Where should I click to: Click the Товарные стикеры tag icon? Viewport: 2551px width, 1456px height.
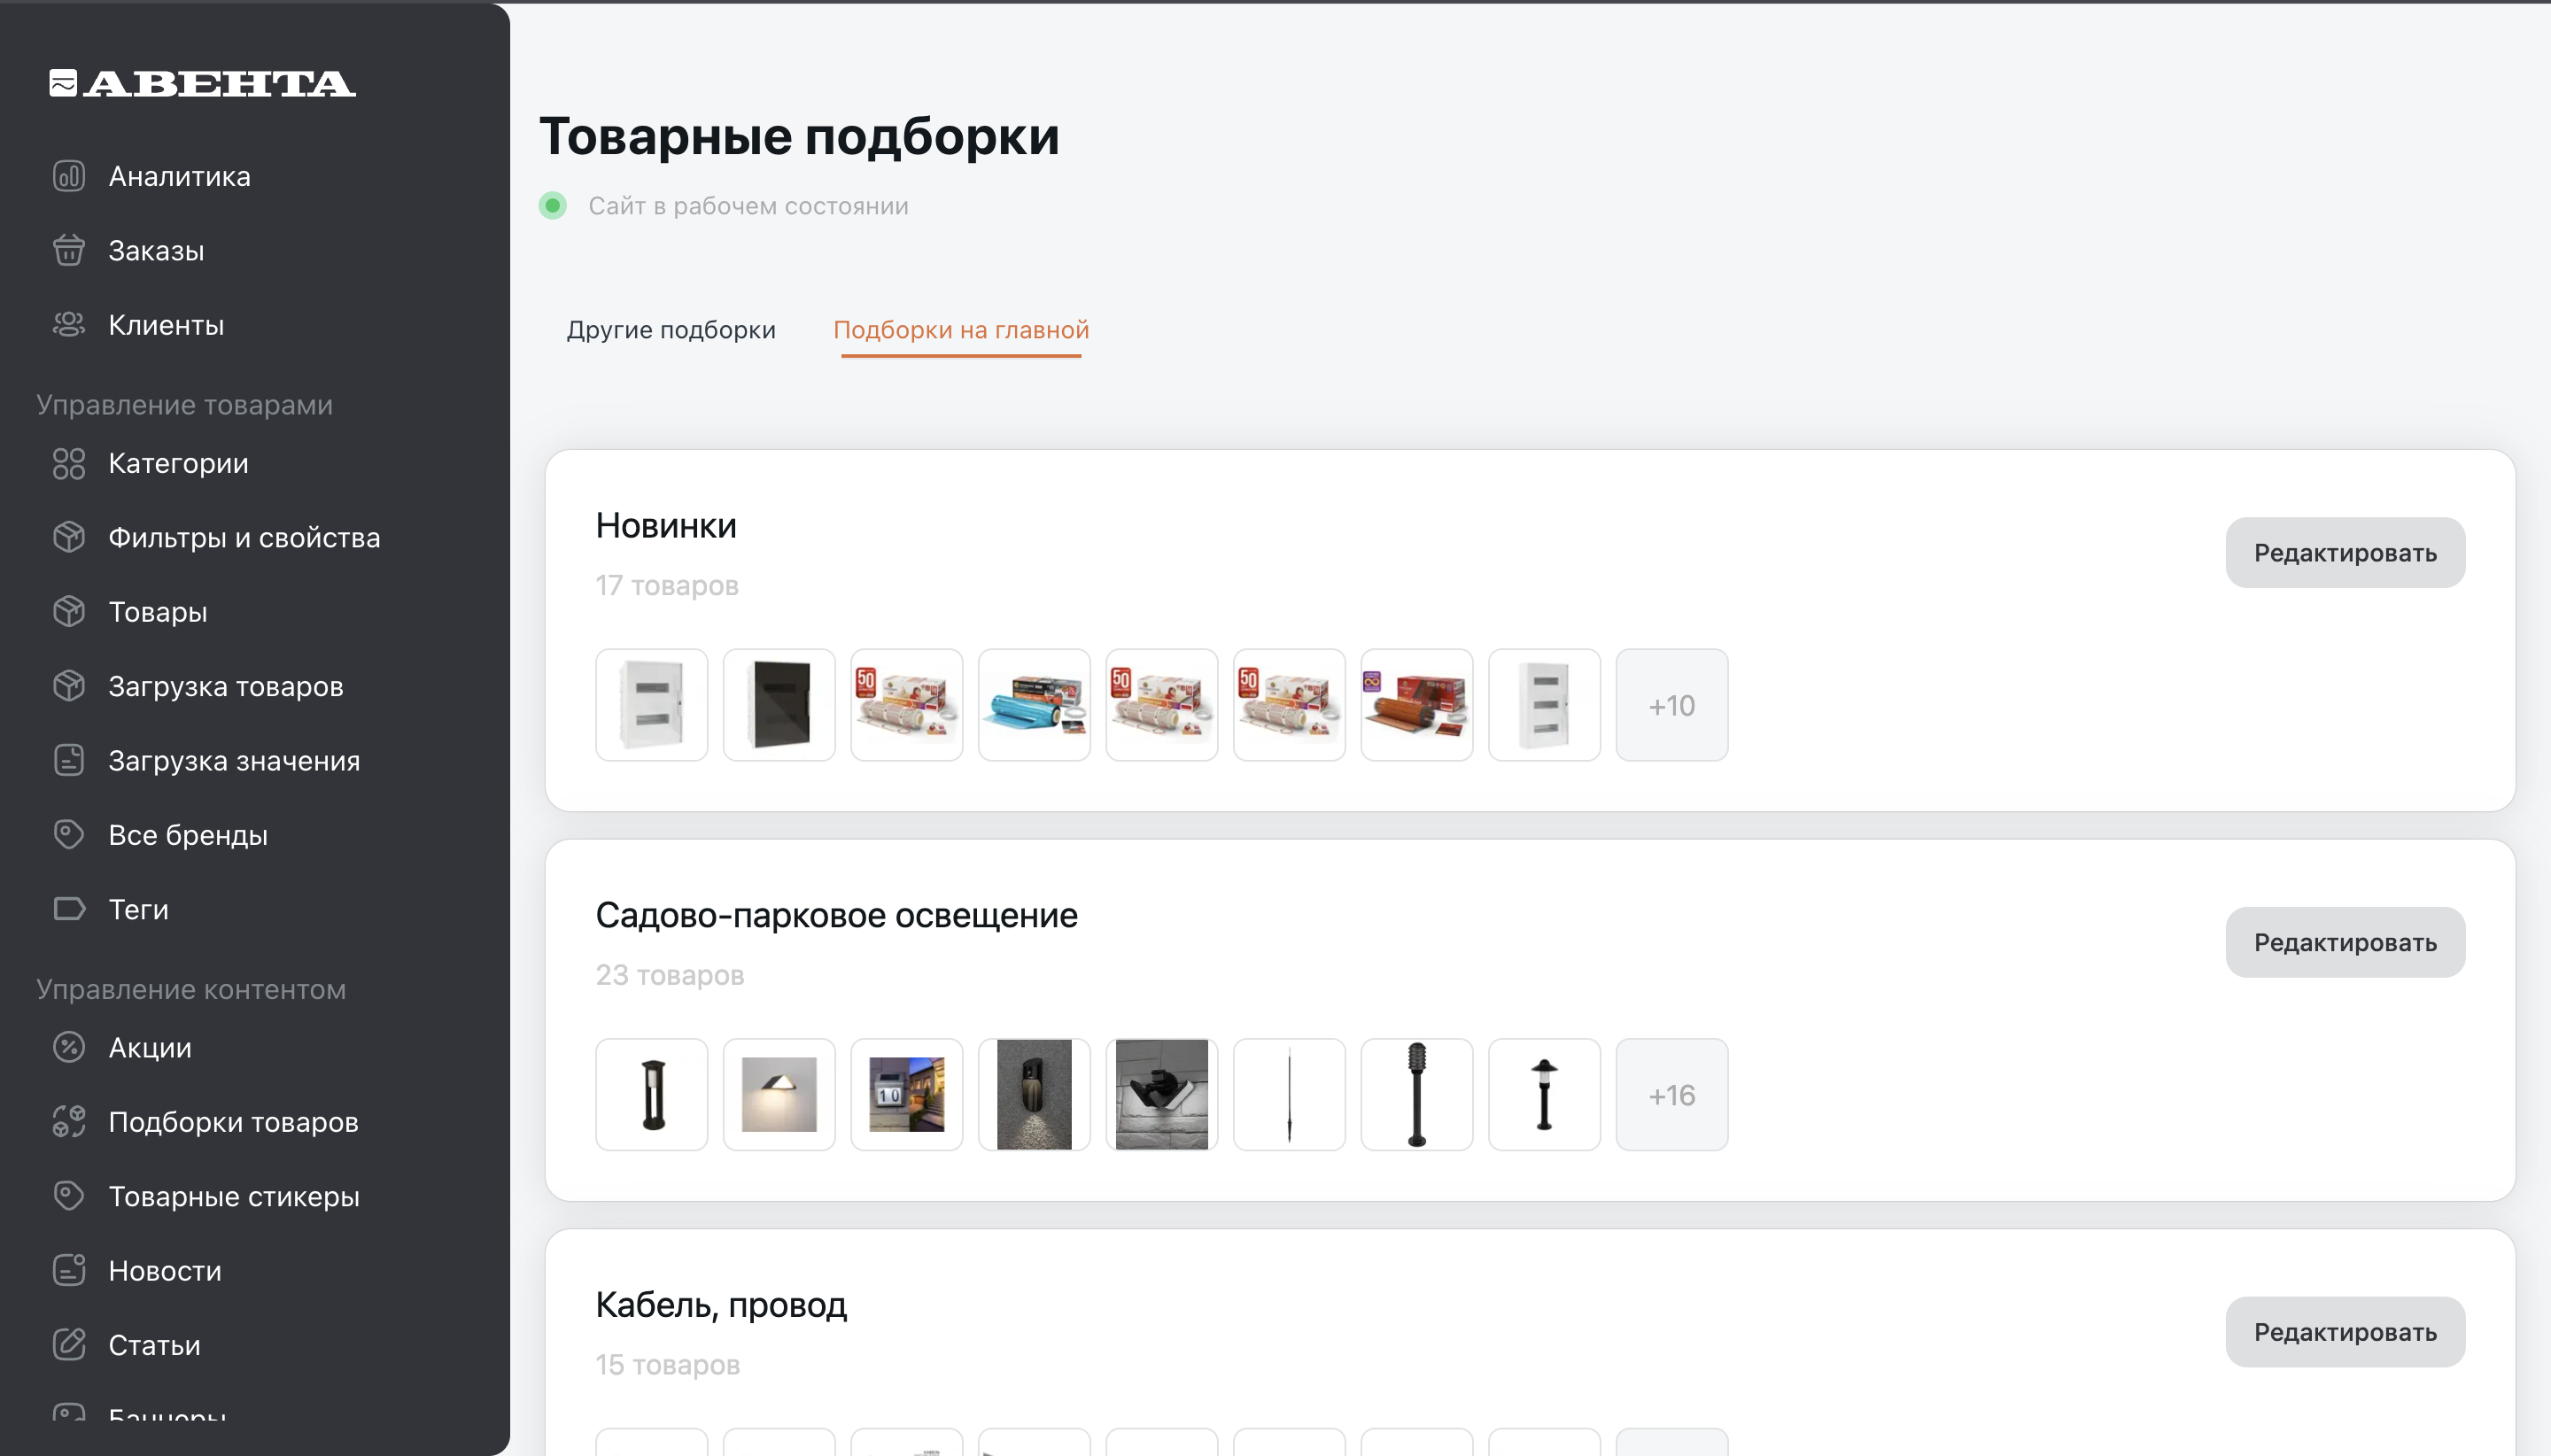point(69,1196)
